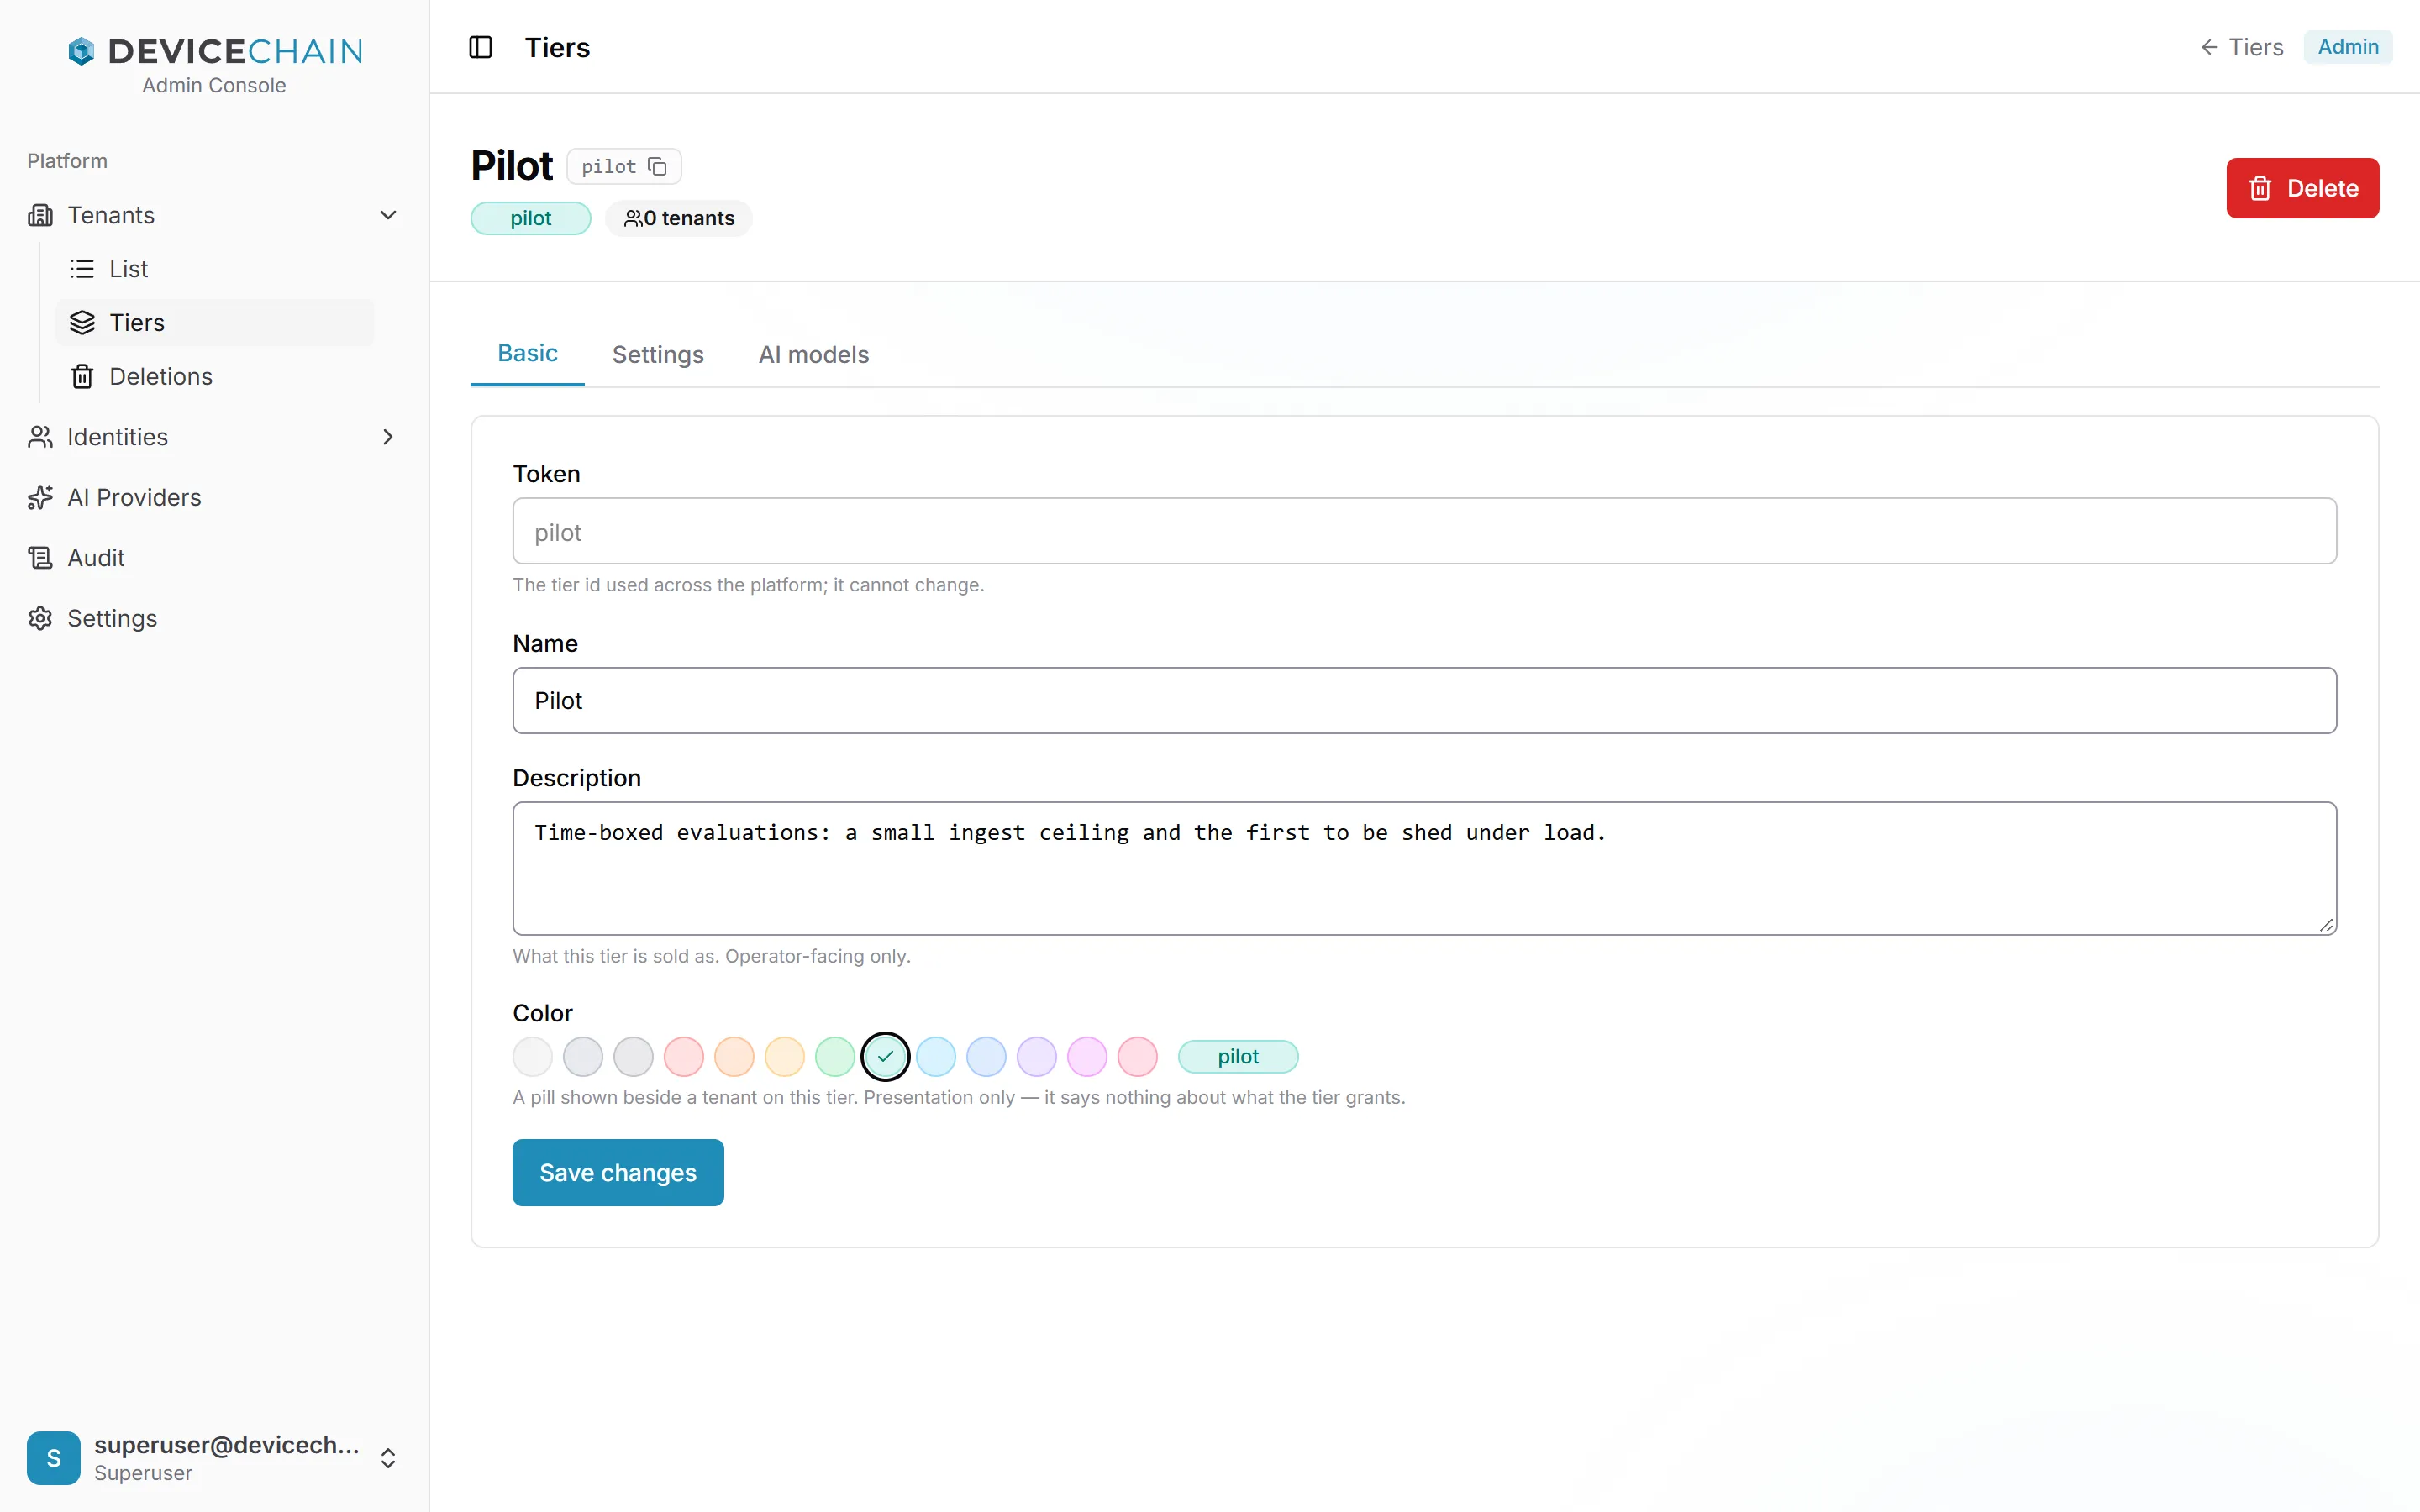
Task: Collapse the Tenants section chevron
Action: (388, 215)
